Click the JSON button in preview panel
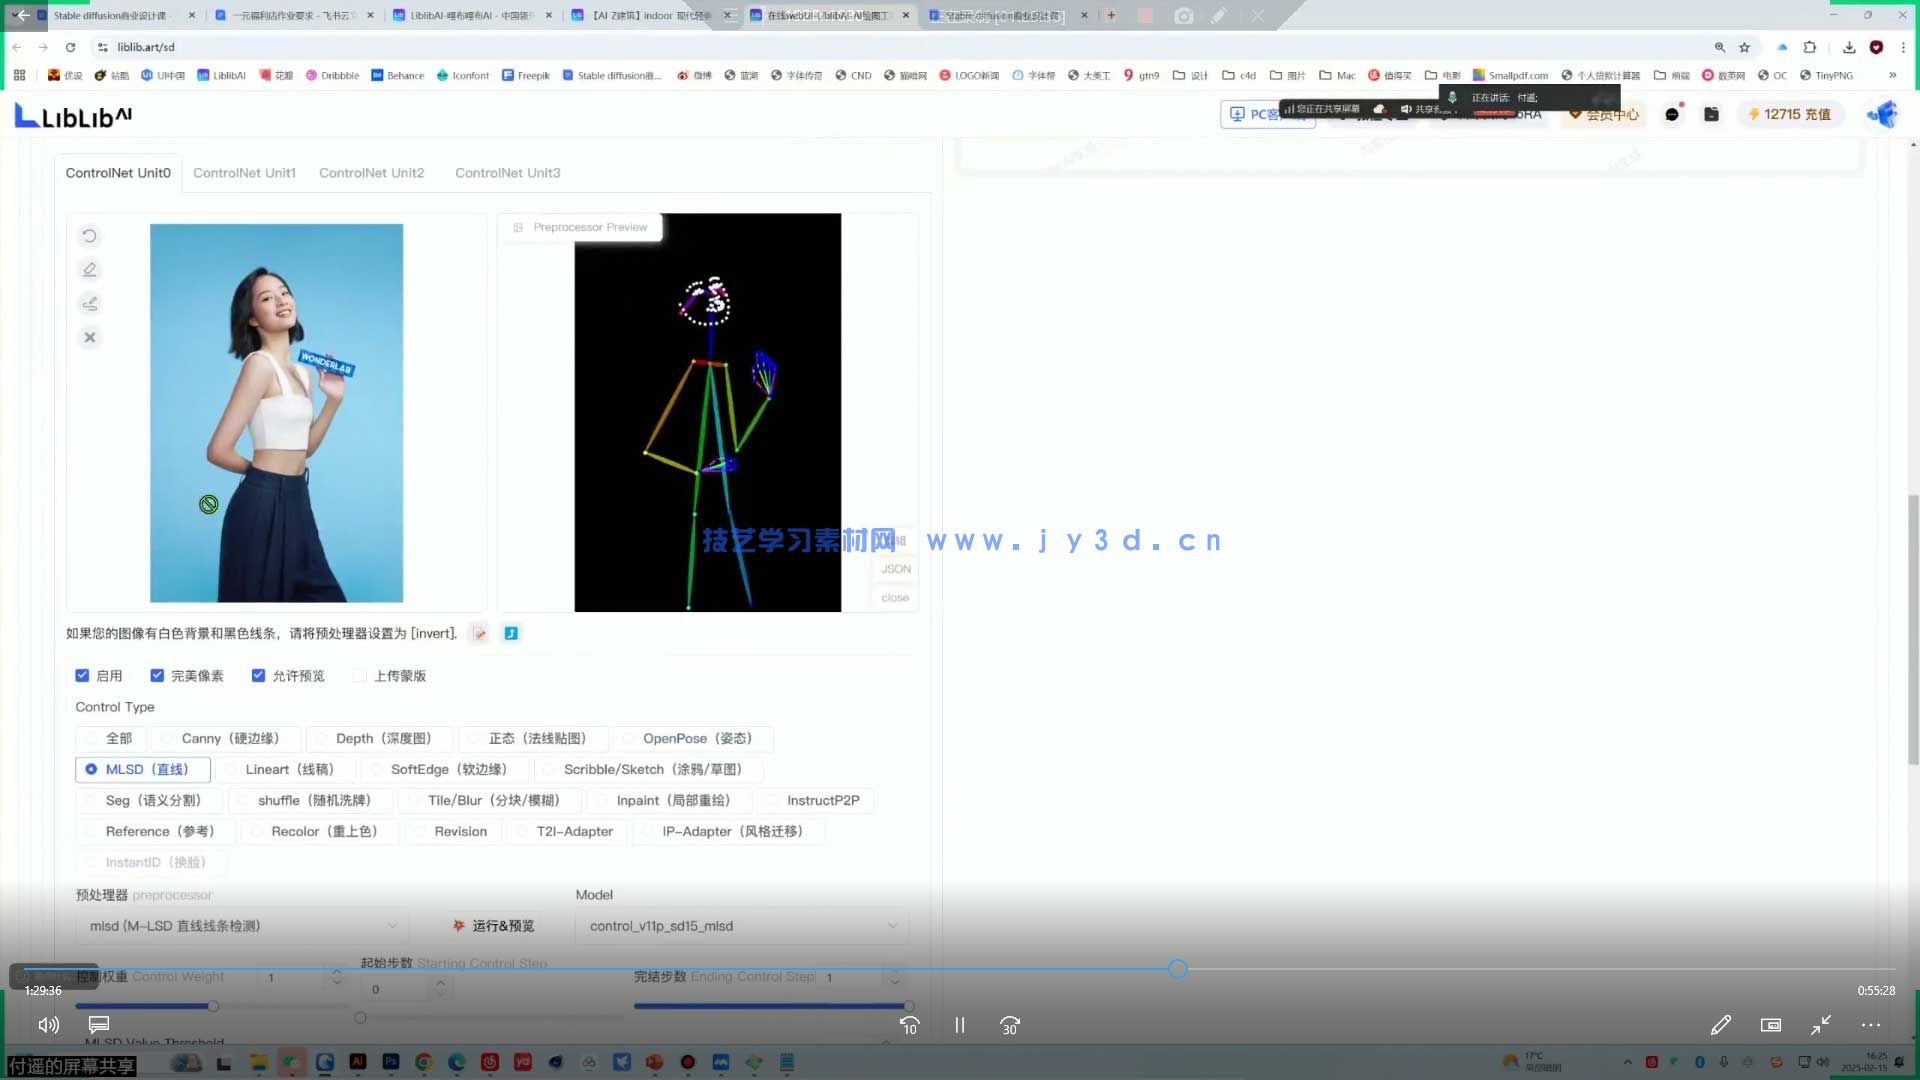Viewport: 1920px width, 1080px height. (895, 569)
